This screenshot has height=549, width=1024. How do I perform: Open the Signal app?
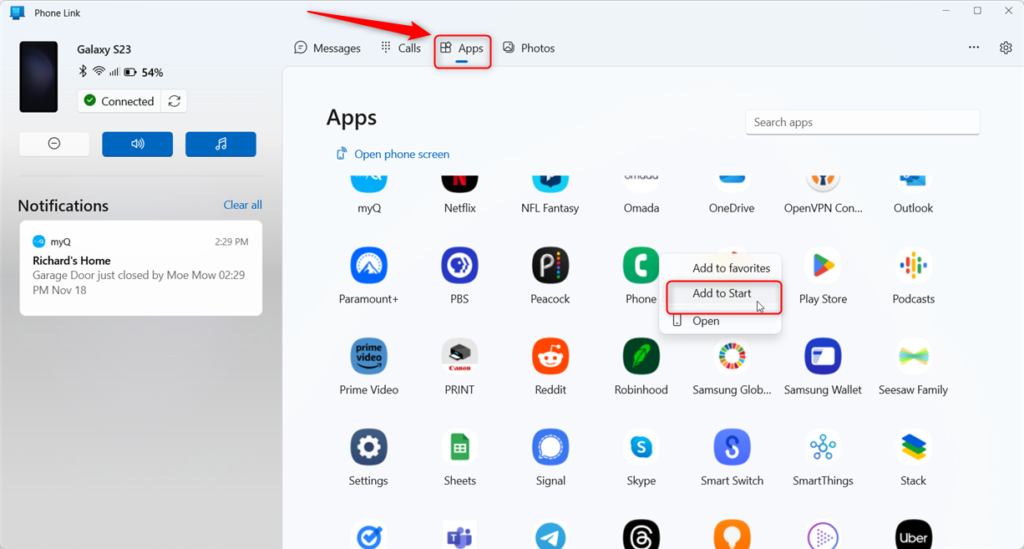pyautogui.click(x=550, y=447)
